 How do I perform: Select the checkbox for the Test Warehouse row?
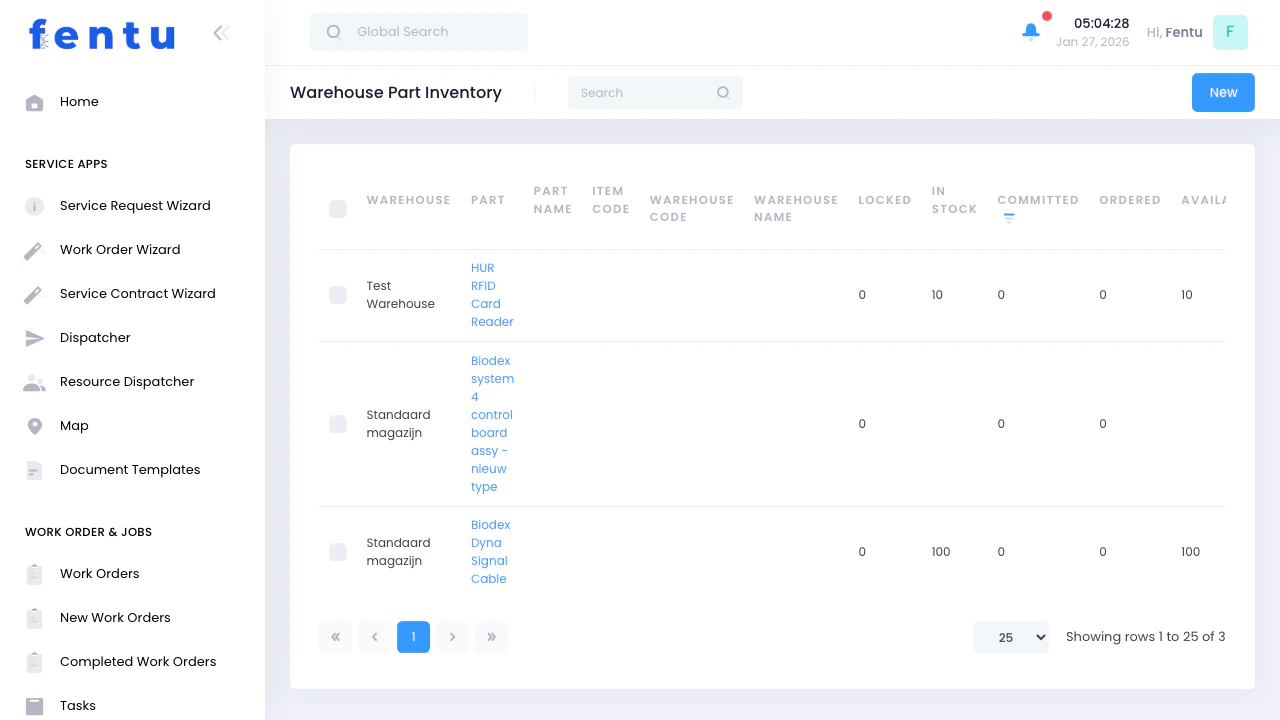pyautogui.click(x=338, y=295)
